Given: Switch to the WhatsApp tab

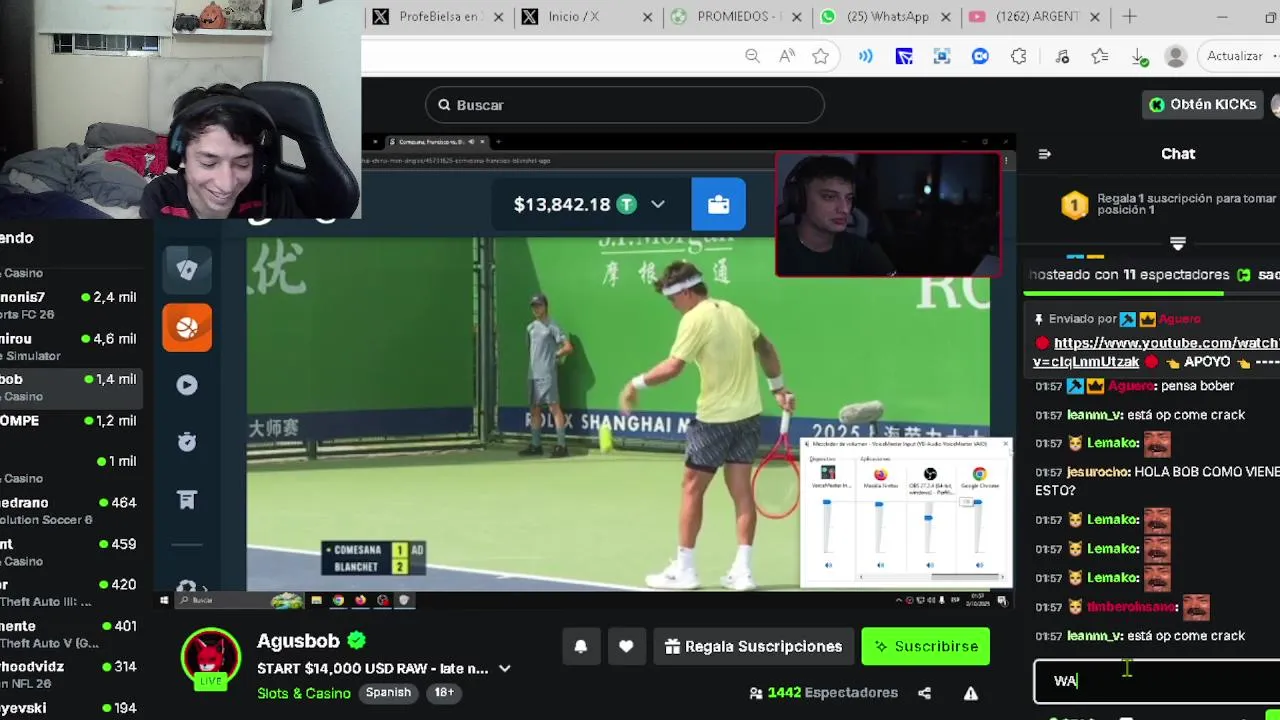Looking at the screenshot, I should tap(885, 17).
